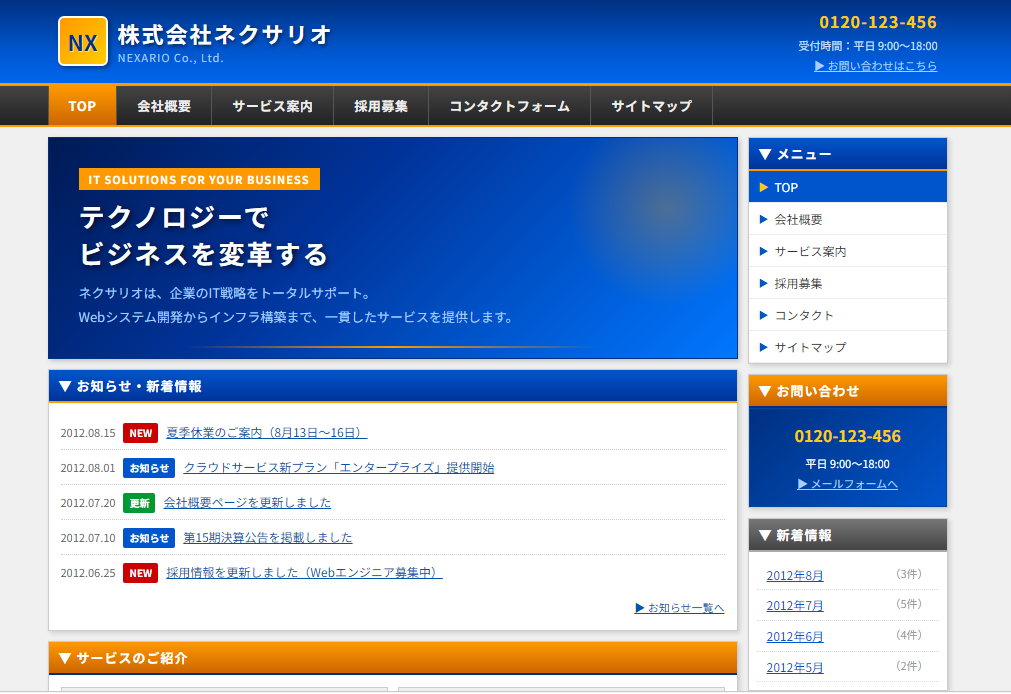Open the 会社概要 navigation tab
This screenshot has height=694, width=1011.
pyautogui.click(x=164, y=106)
